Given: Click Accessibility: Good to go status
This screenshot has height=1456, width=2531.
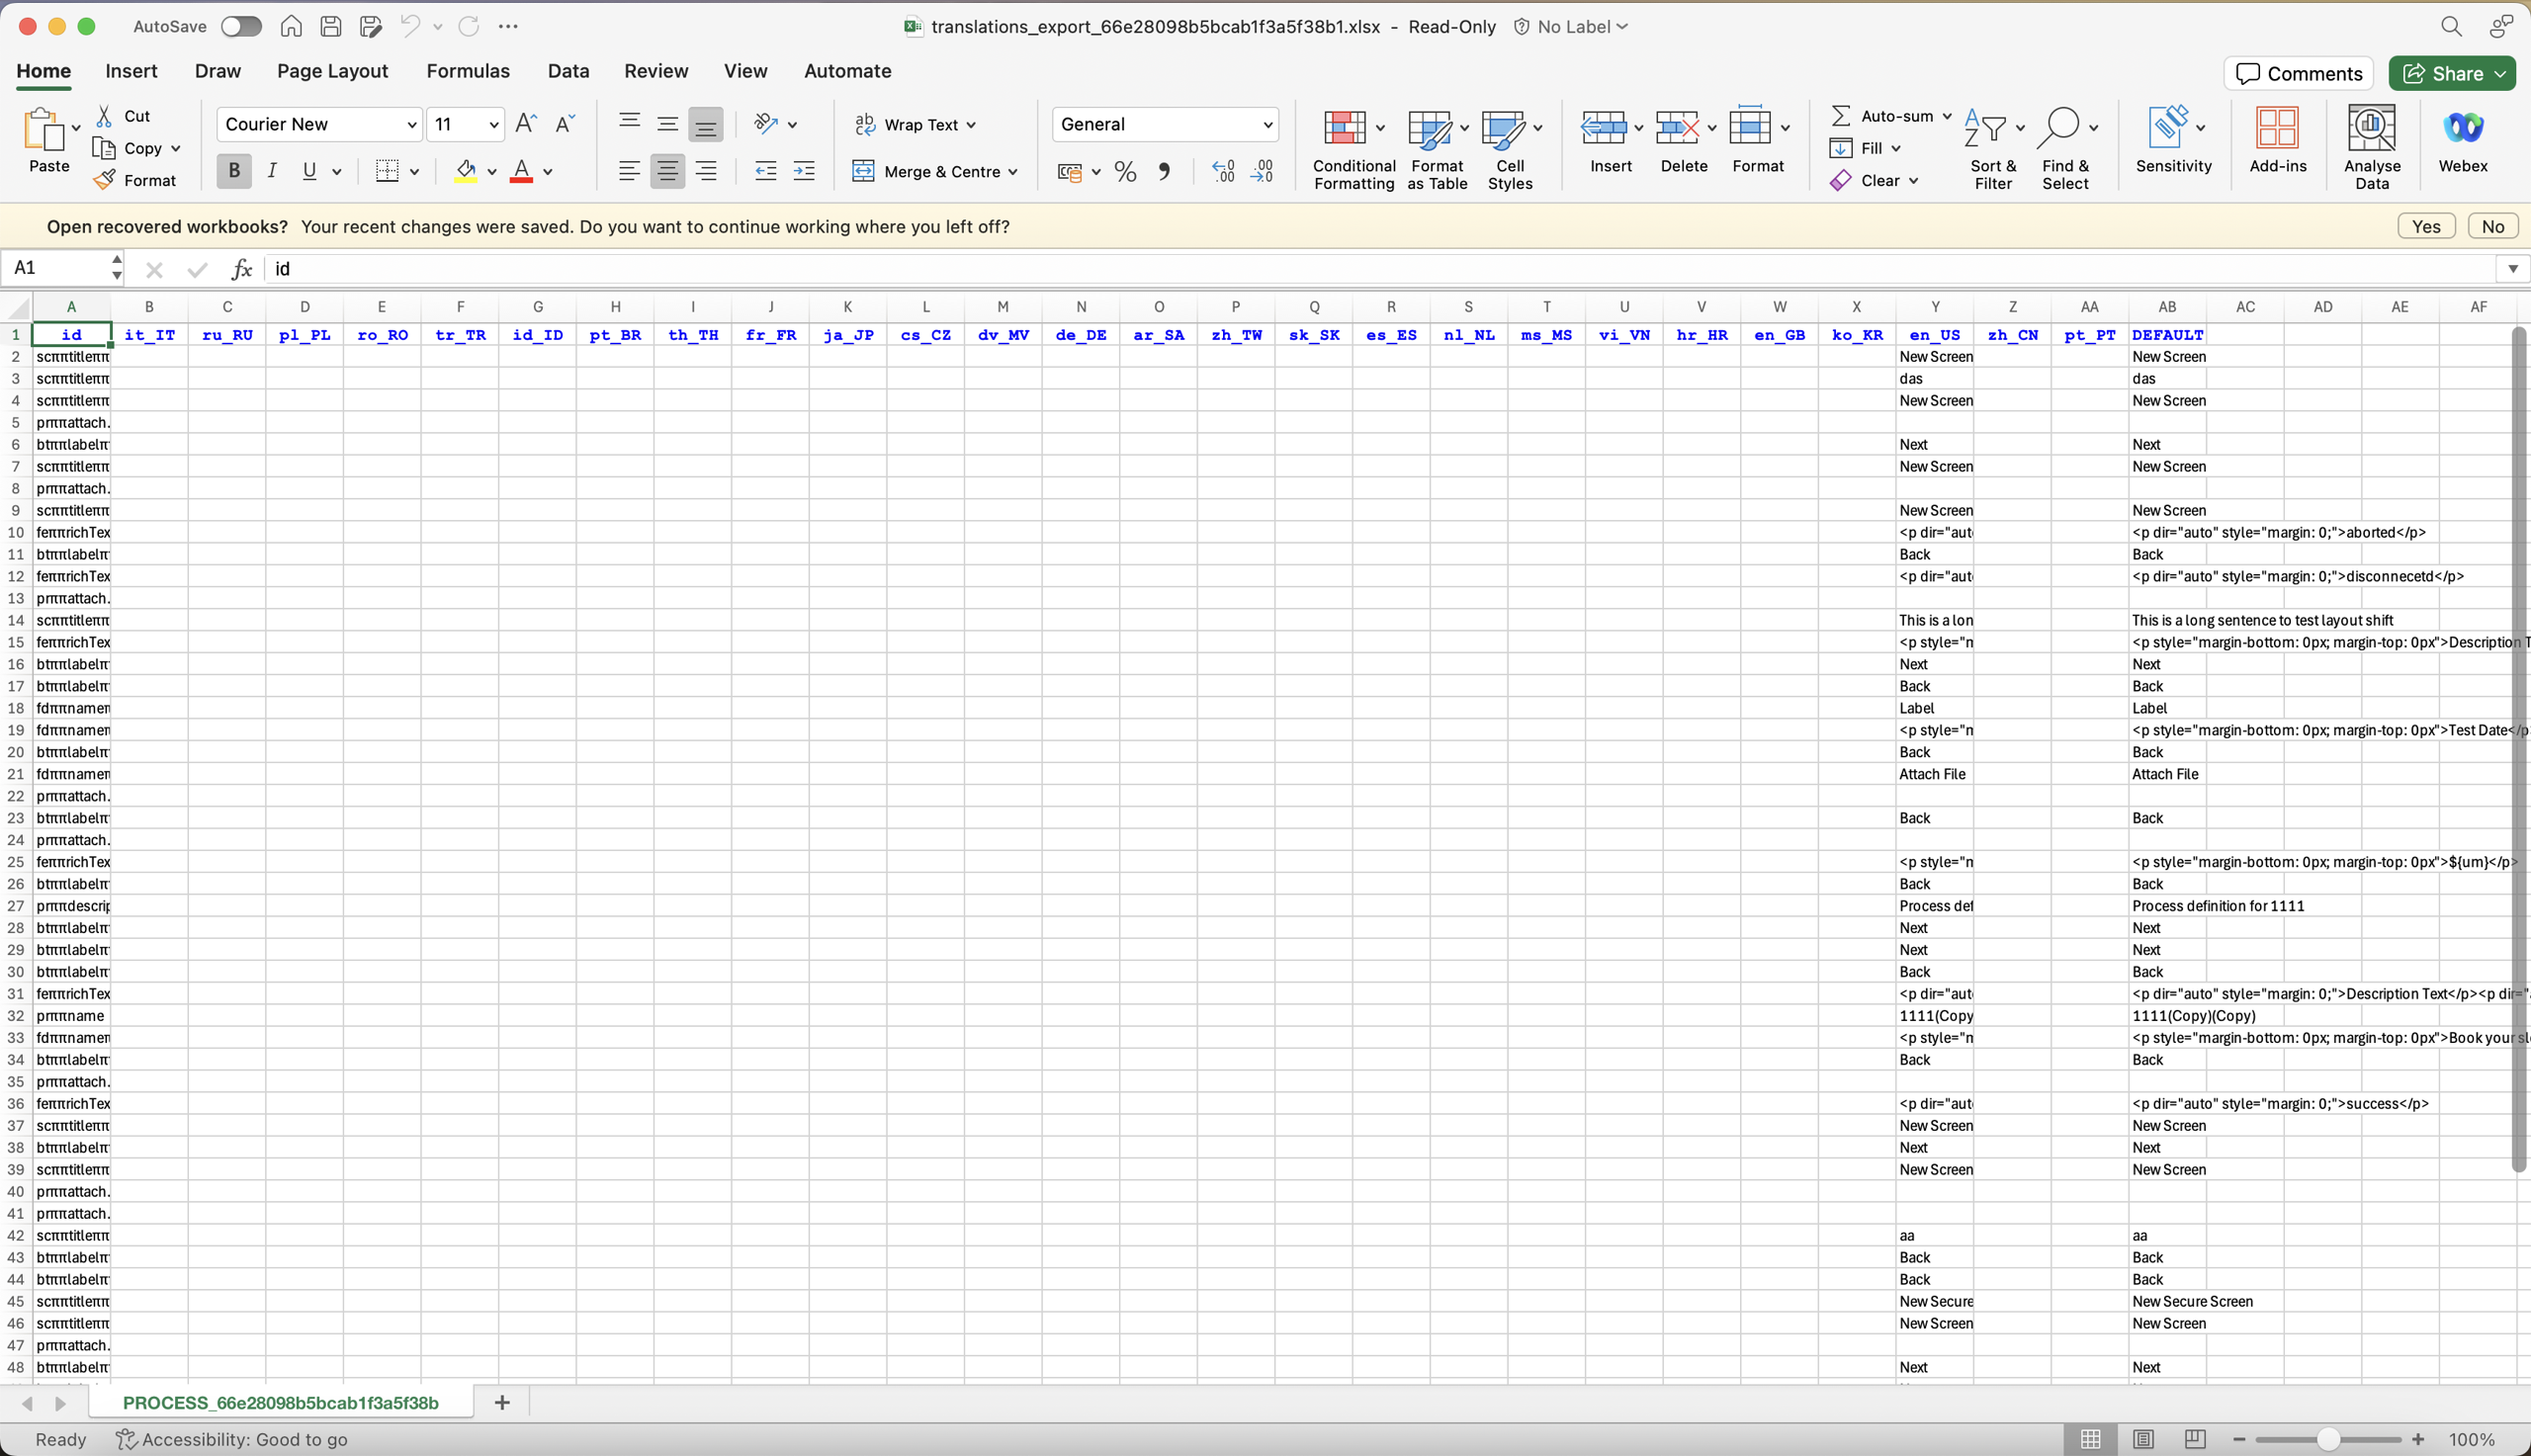Looking at the screenshot, I should tap(232, 1439).
